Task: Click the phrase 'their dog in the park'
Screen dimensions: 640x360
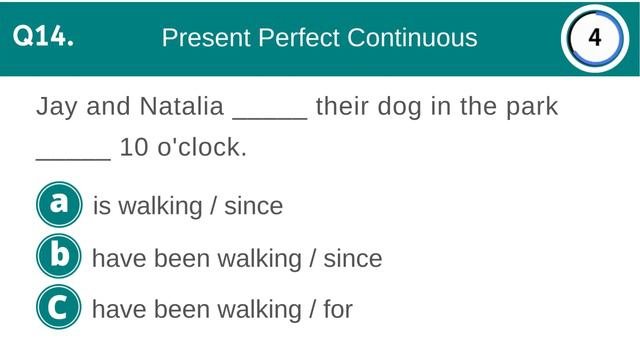Action: pos(437,107)
